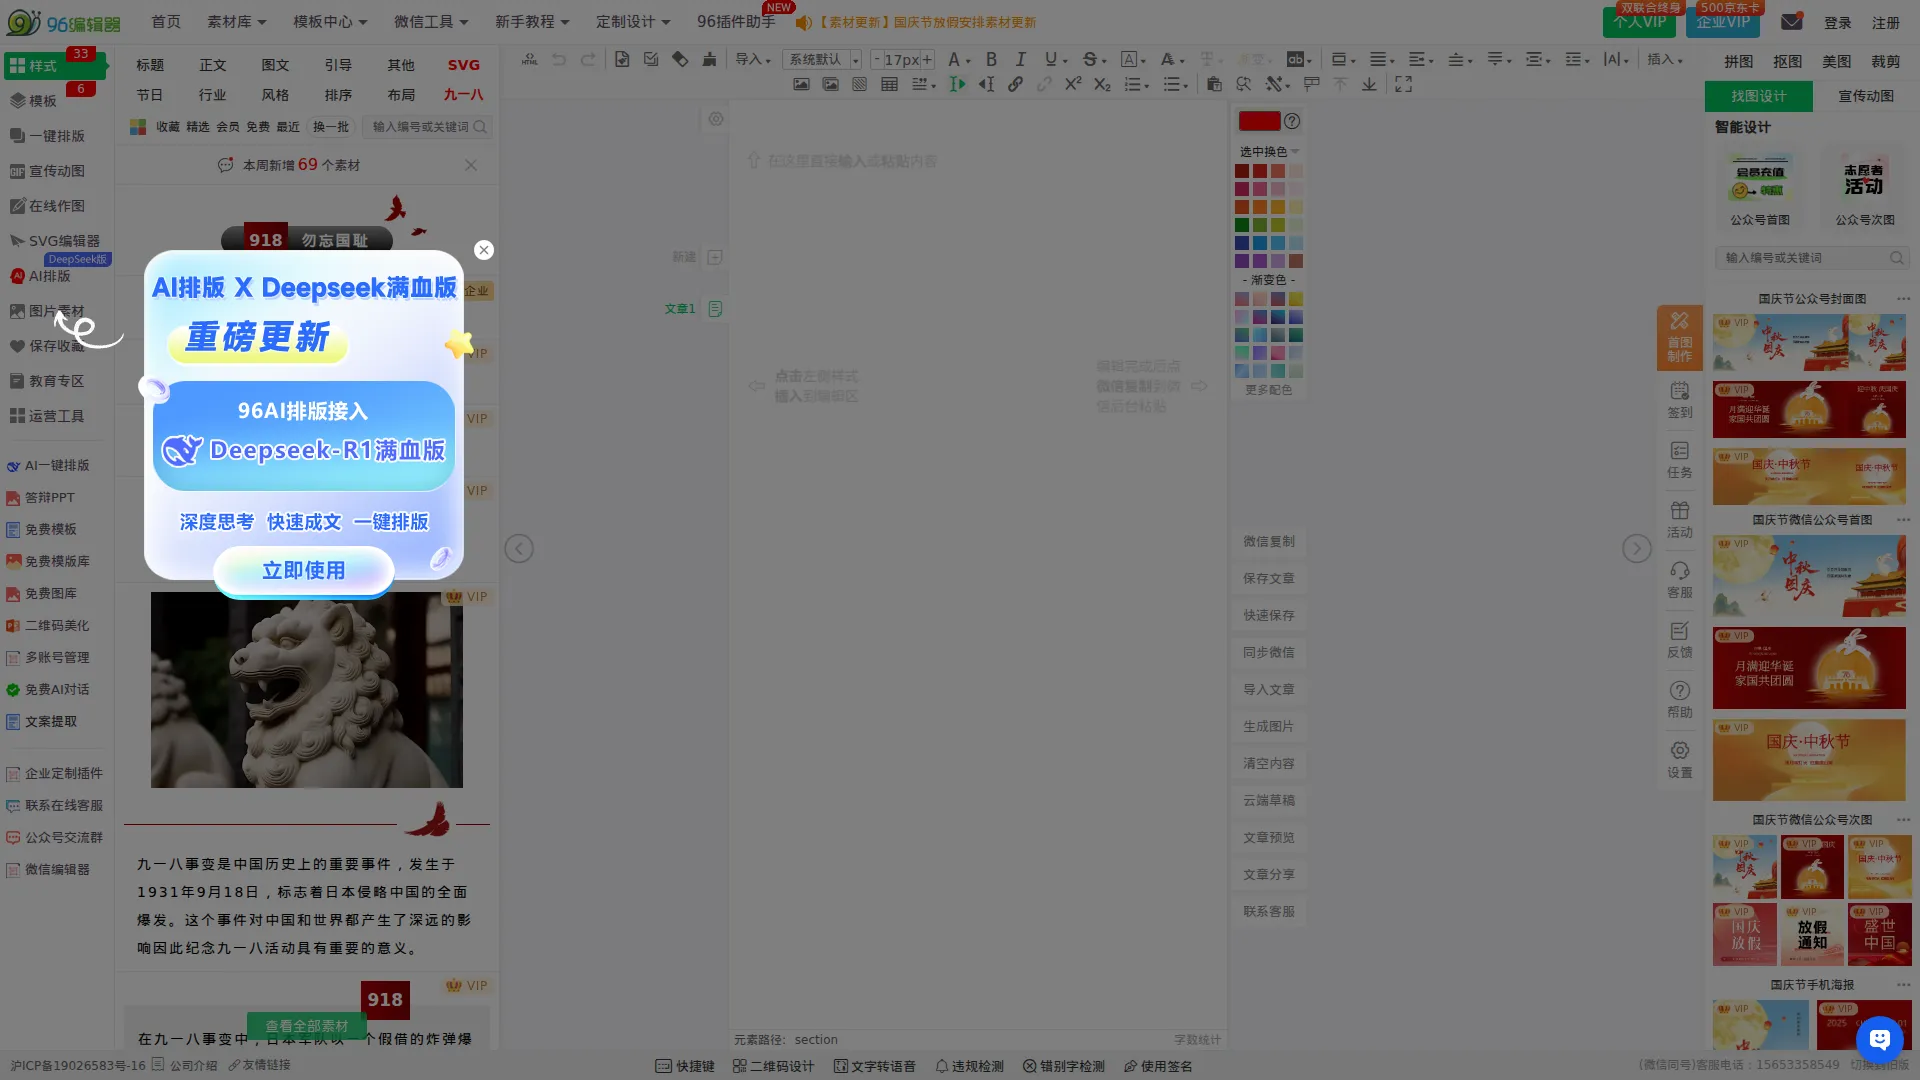Open underline style dropdown
1920x1080 pixels.
(1066, 60)
